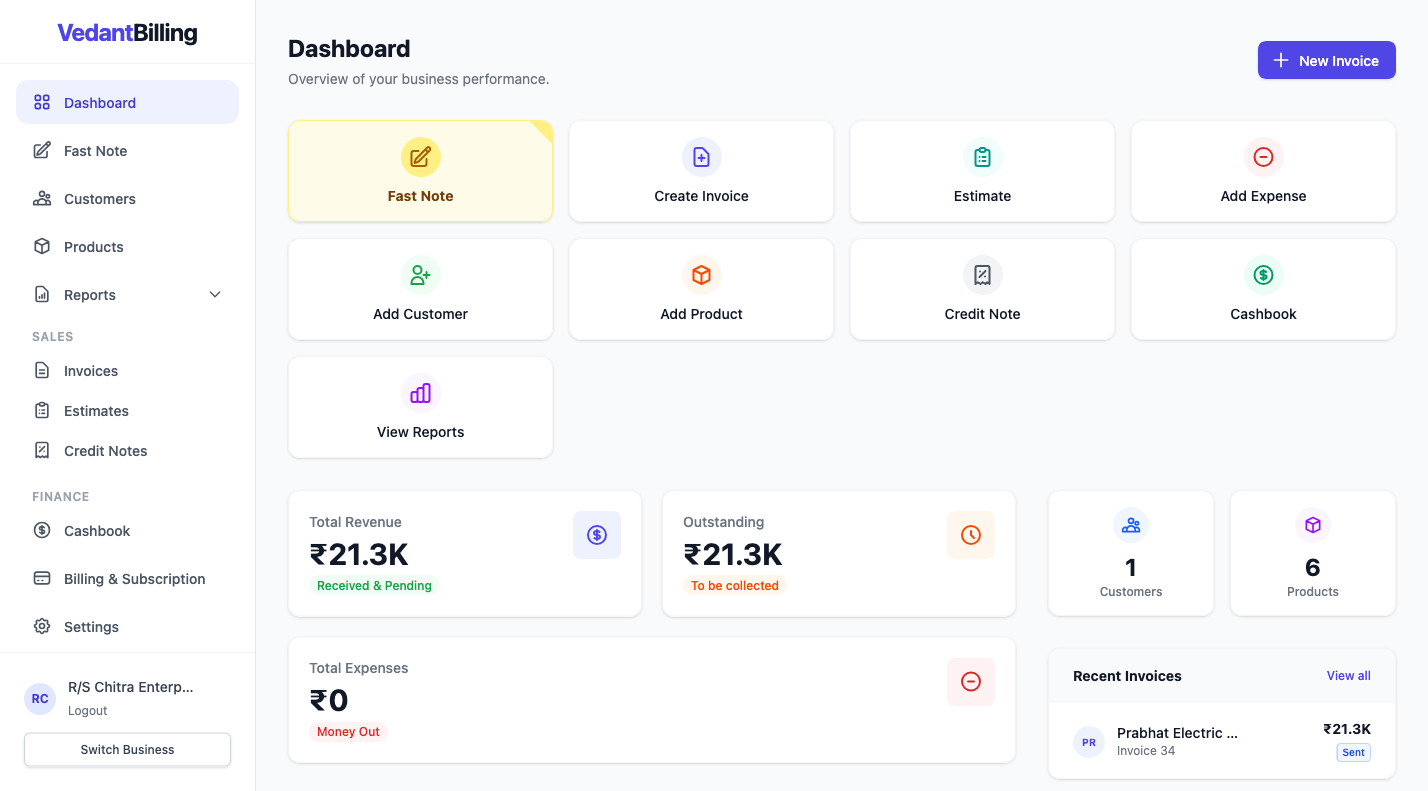
Task: Collapse the Estimates entry under Sales
Action: 95,410
